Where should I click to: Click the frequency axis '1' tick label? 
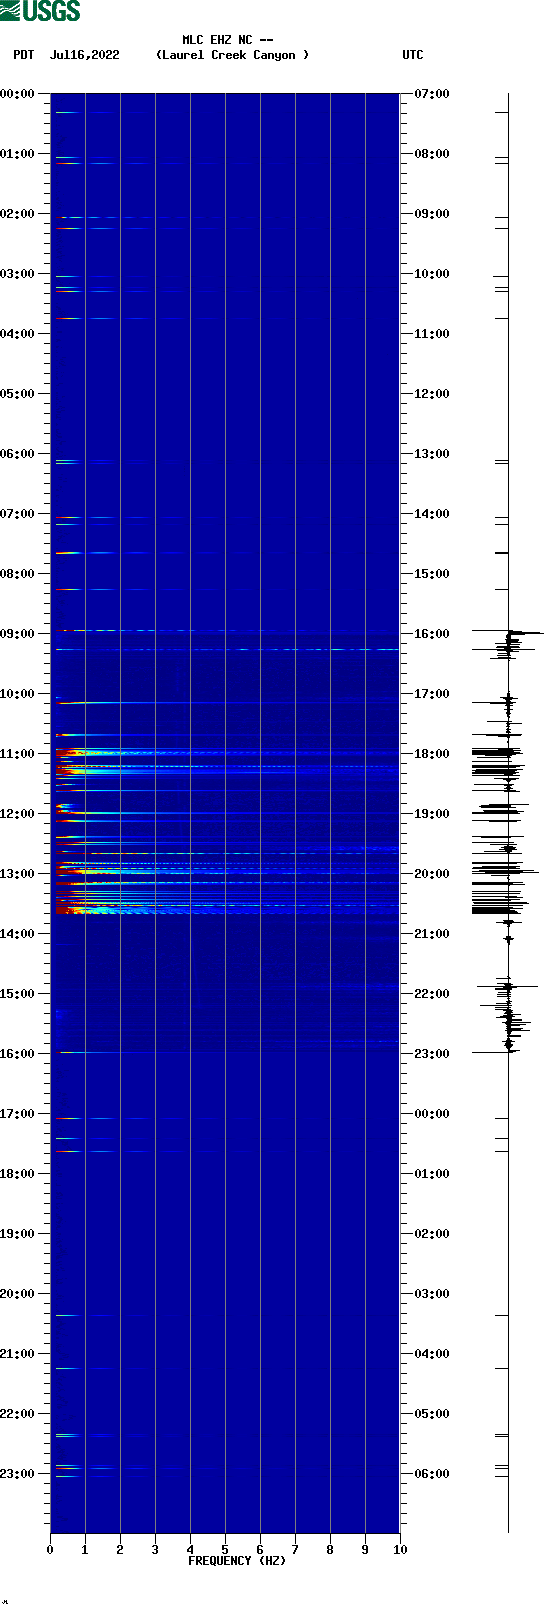tap(85, 1550)
